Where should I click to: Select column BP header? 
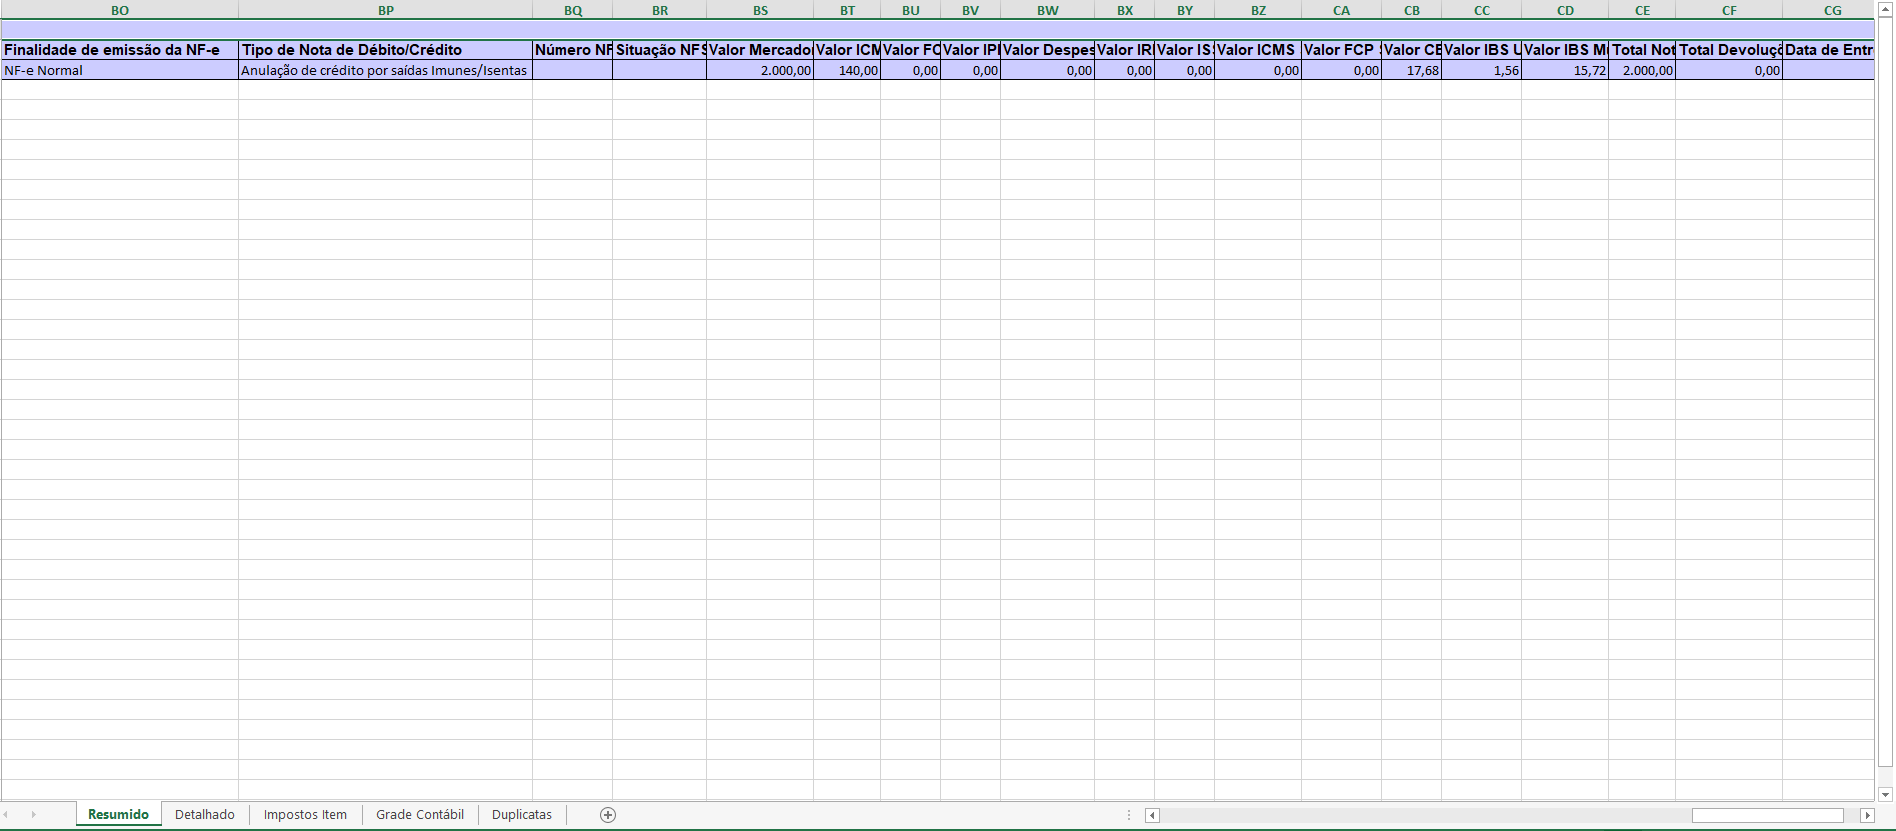(386, 10)
